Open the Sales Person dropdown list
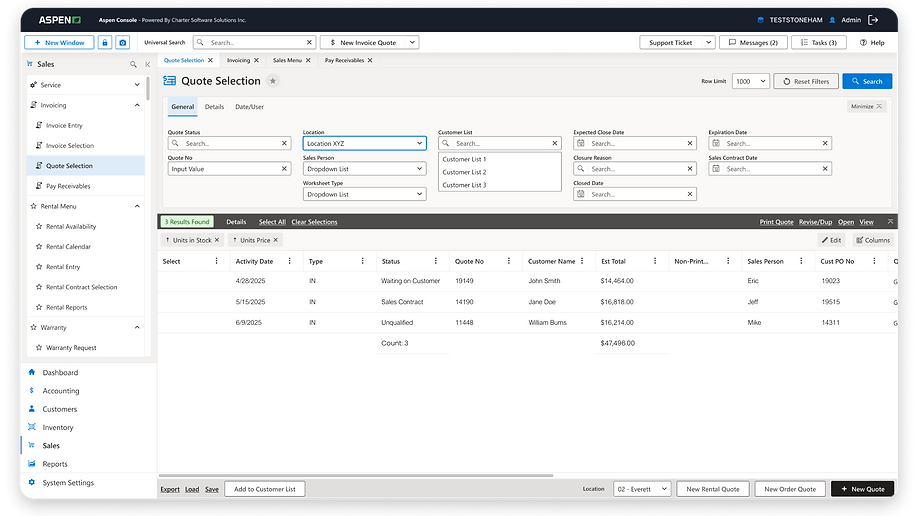 coord(364,169)
